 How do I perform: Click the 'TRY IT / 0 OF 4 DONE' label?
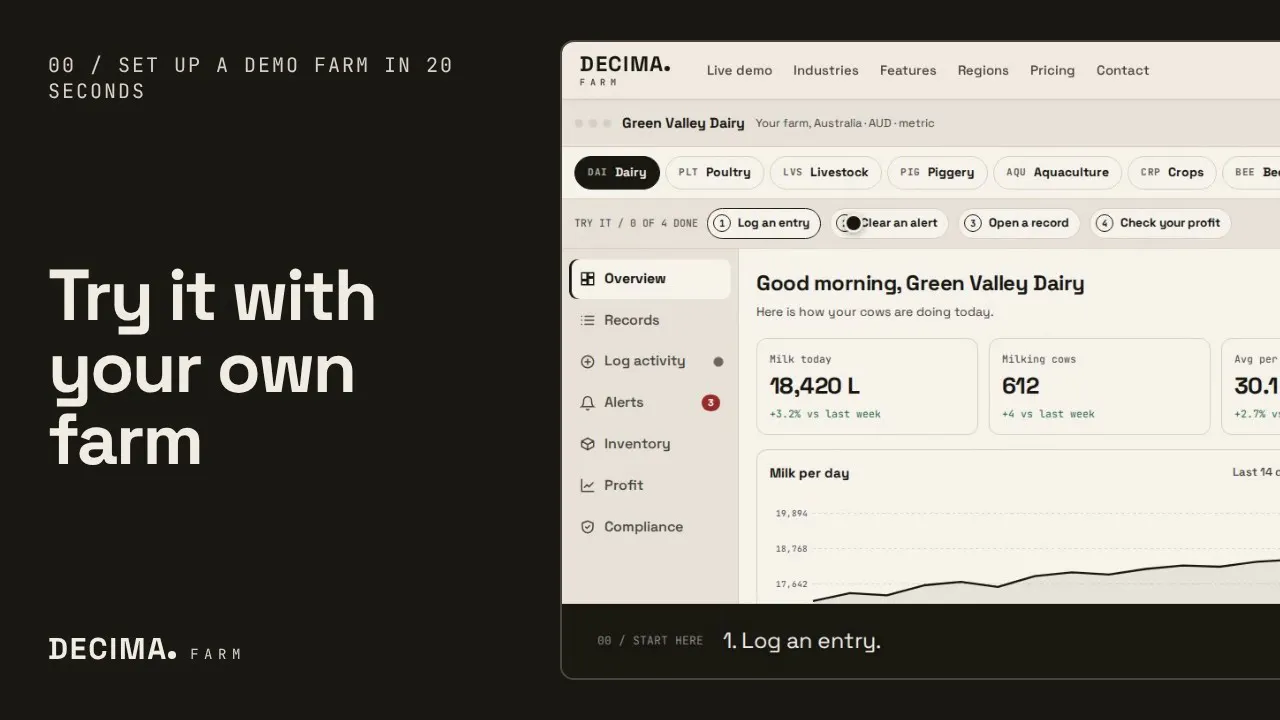pyautogui.click(x=636, y=223)
